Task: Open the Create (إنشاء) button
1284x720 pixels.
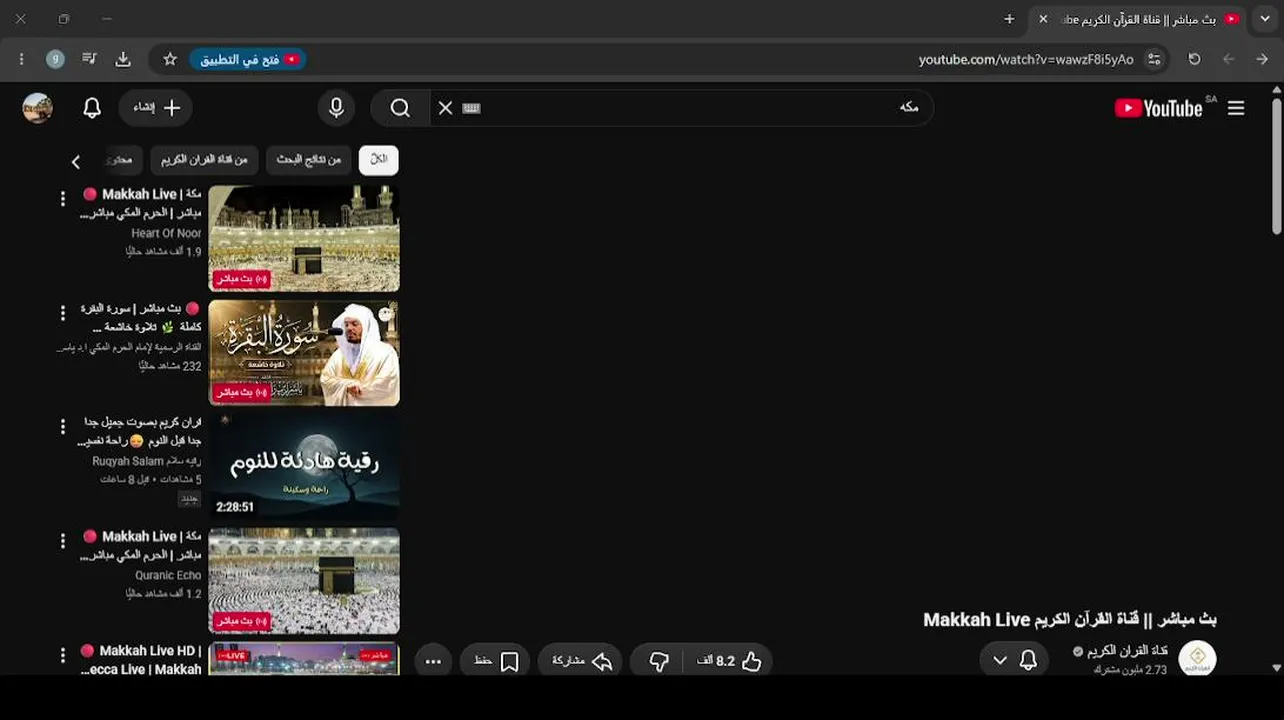Action: [156, 108]
